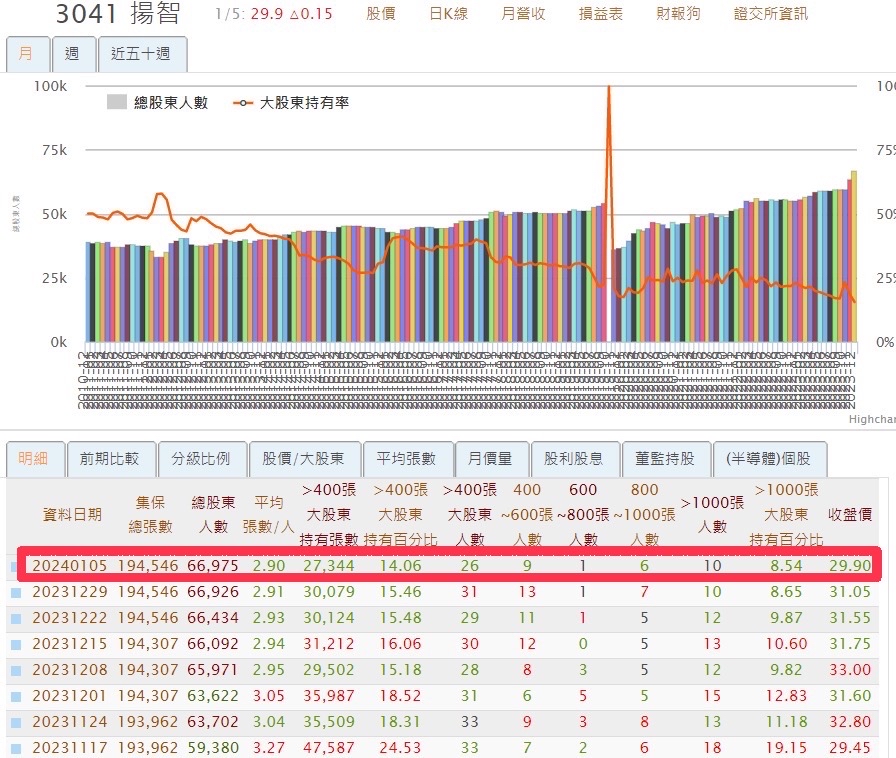Click the 財報狗 link

pyautogui.click(x=678, y=14)
